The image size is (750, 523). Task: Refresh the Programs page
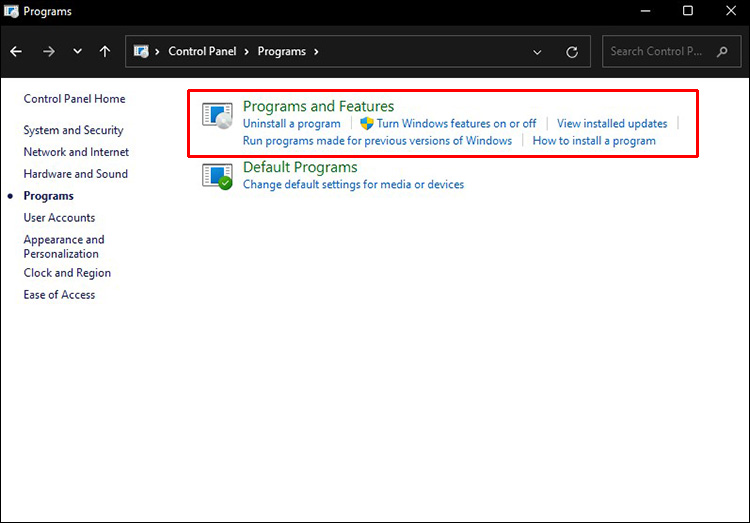(x=572, y=52)
